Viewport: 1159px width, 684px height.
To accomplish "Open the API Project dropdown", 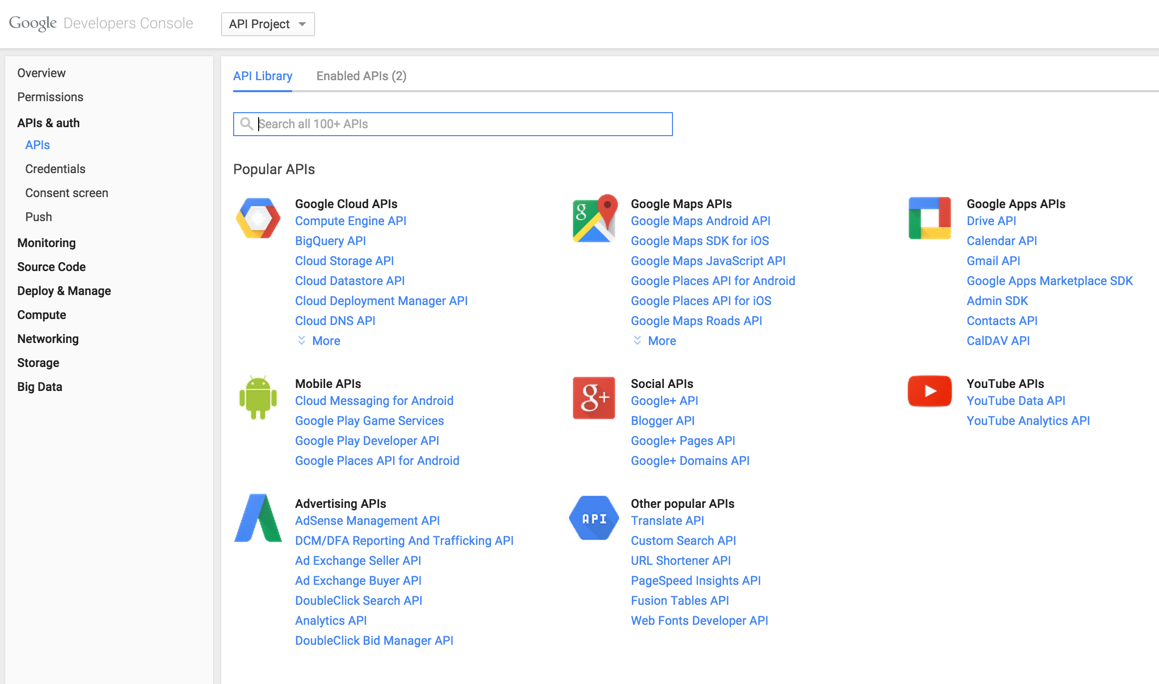I will coord(267,23).
